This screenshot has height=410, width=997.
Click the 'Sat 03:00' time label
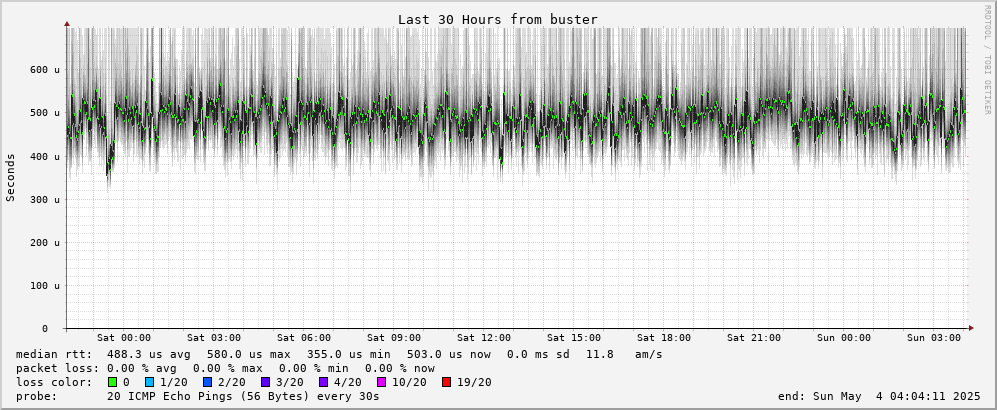coord(214,338)
